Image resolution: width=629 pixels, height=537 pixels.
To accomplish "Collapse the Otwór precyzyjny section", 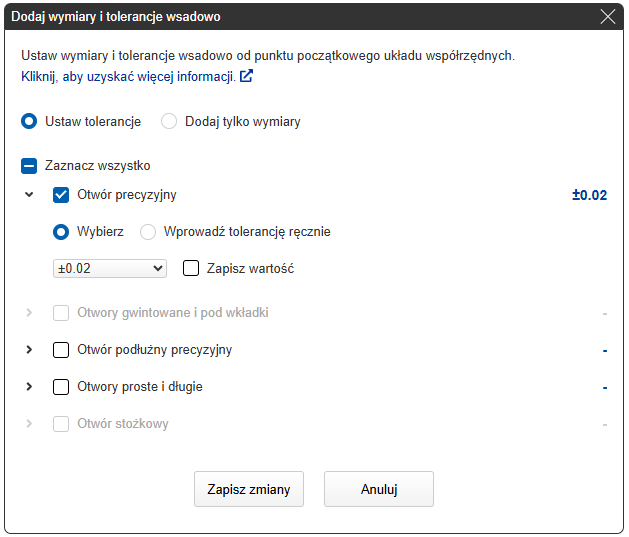I will tap(29, 195).
